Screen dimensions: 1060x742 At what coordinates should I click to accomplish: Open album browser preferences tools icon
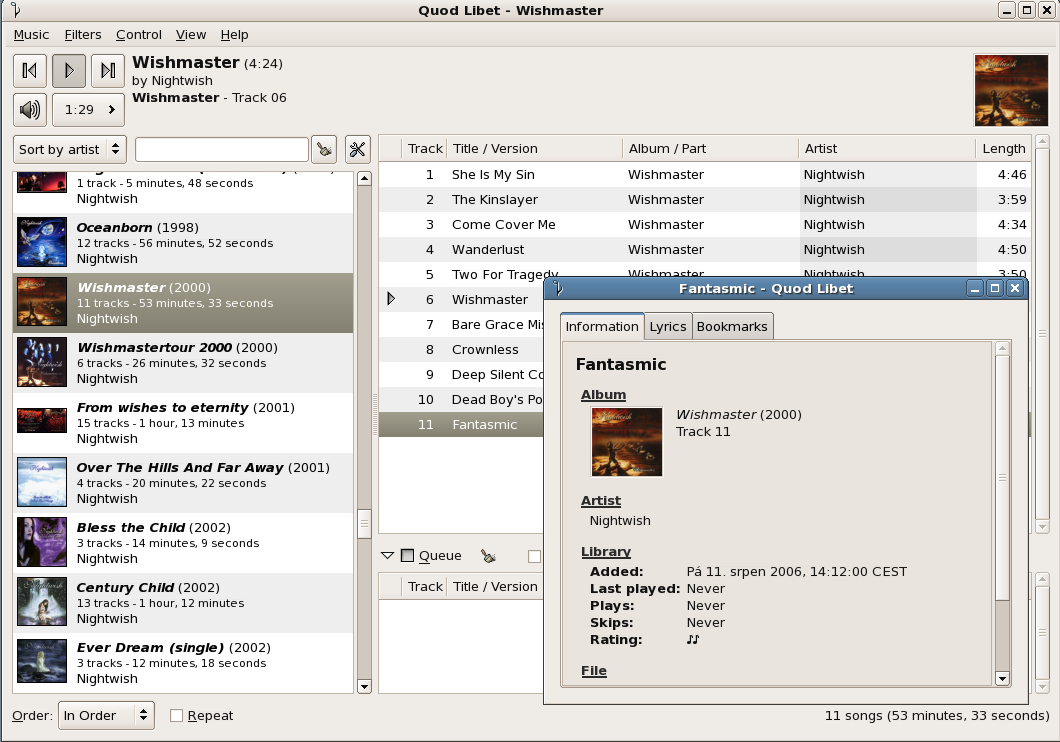(x=358, y=150)
